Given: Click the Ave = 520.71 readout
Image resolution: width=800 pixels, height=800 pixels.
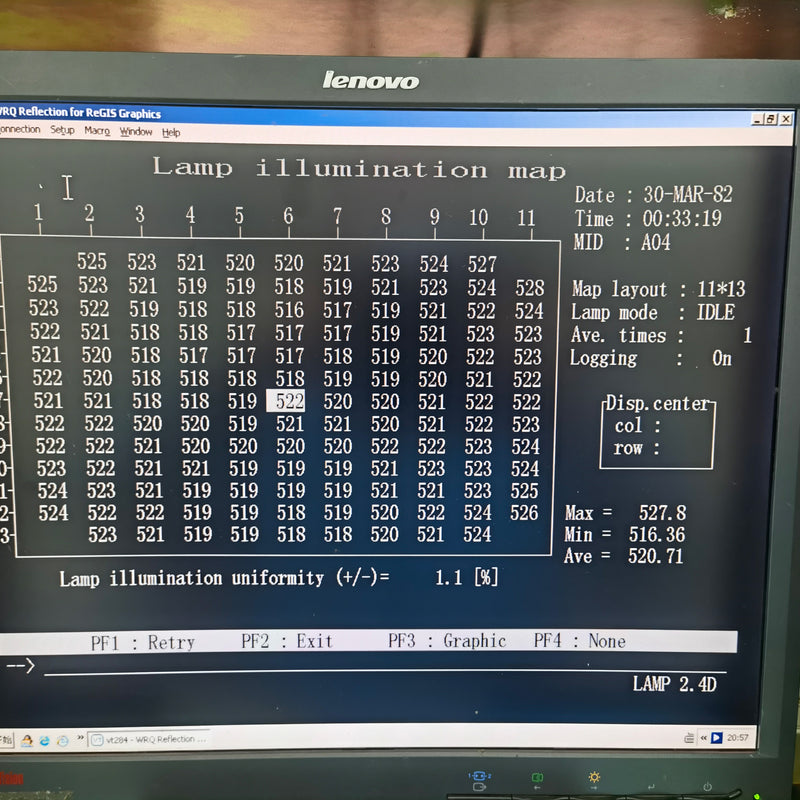Looking at the screenshot, I should click(623, 556).
